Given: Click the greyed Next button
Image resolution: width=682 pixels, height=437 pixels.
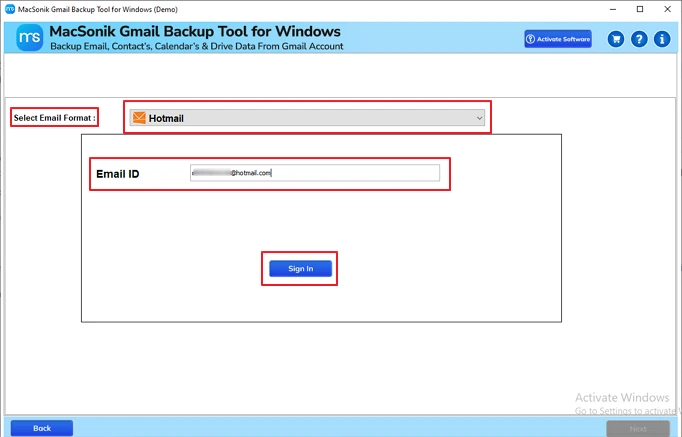Looking at the screenshot, I should 638,429.
